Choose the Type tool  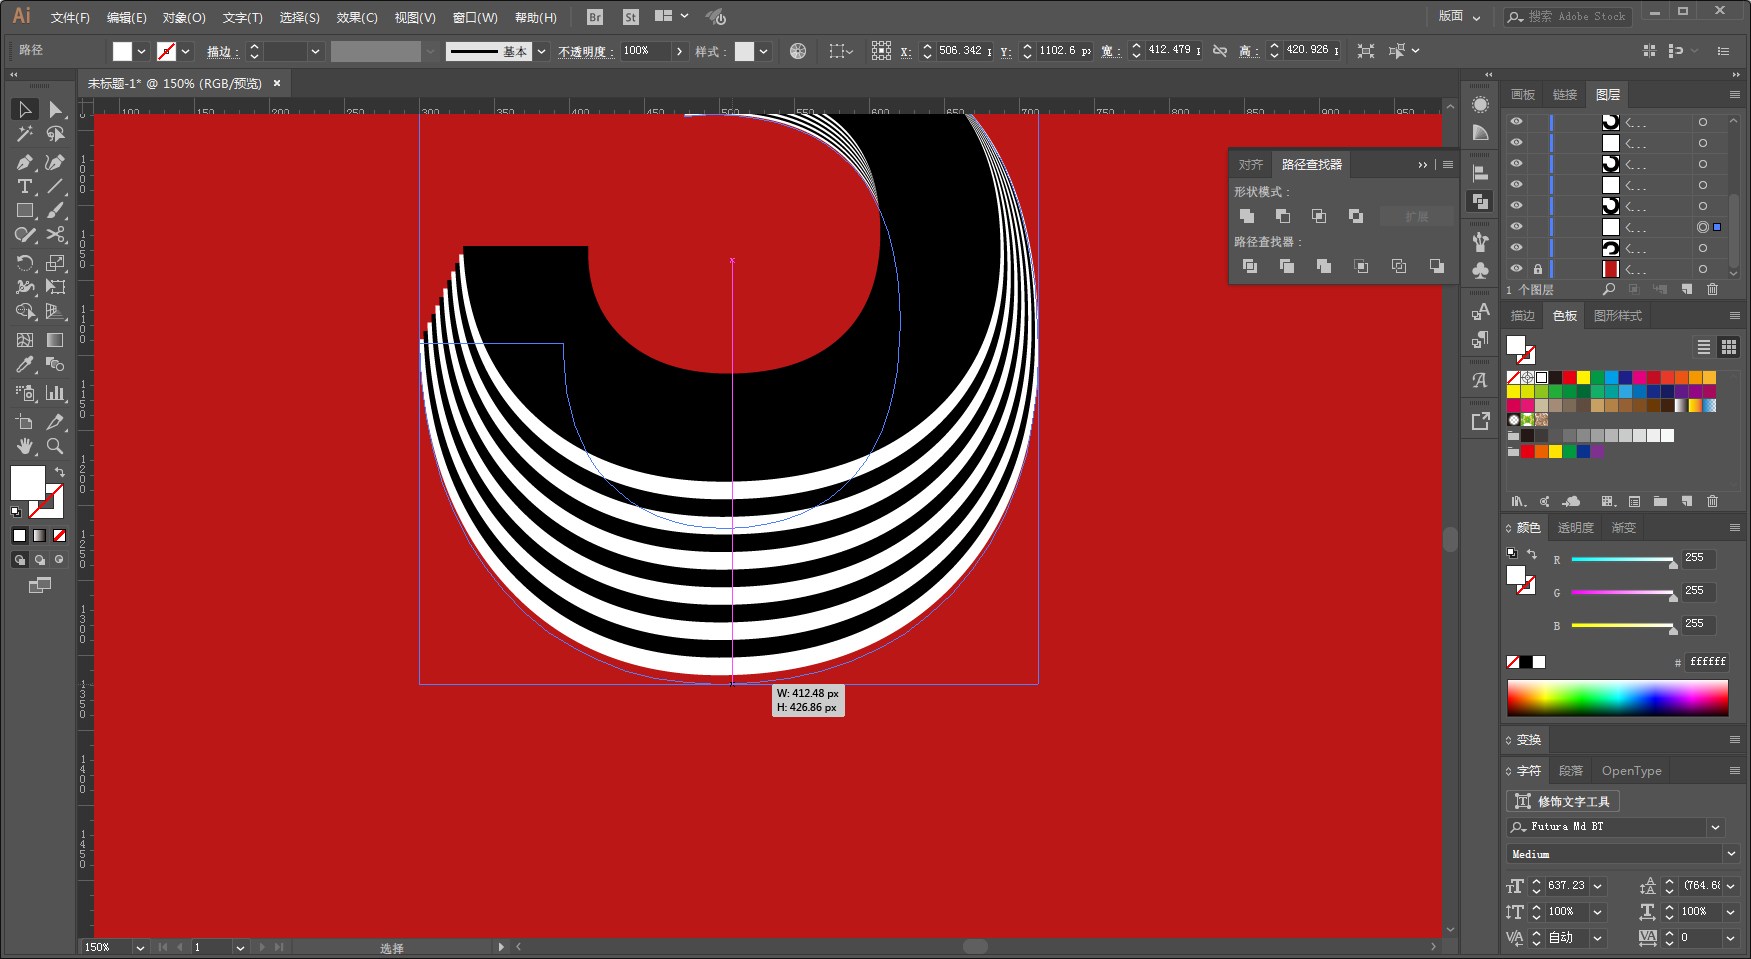pos(25,187)
